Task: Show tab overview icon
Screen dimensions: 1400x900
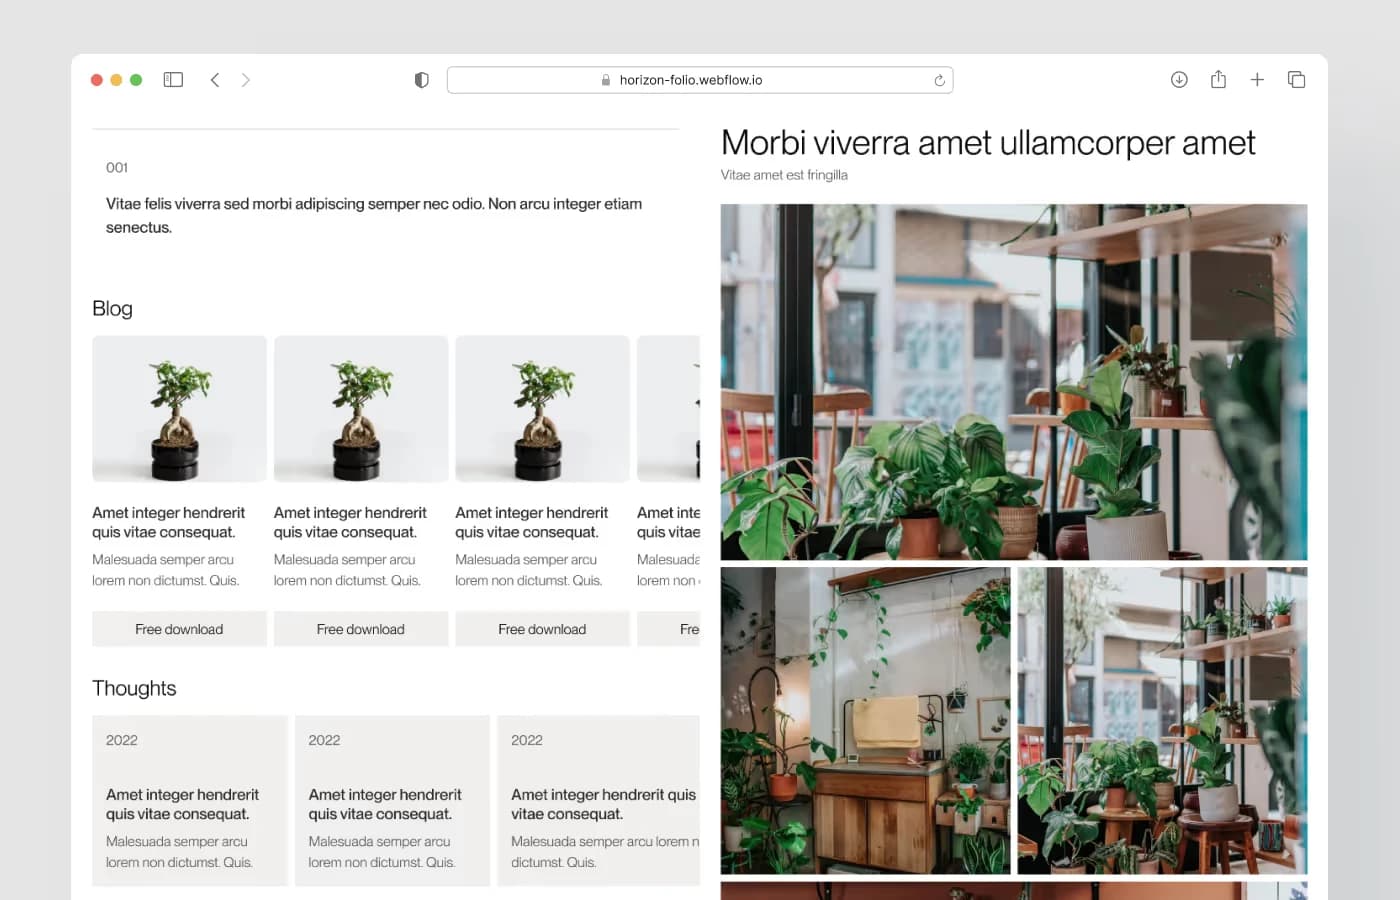Action: pyautogui.click(x=1297, y=80)
